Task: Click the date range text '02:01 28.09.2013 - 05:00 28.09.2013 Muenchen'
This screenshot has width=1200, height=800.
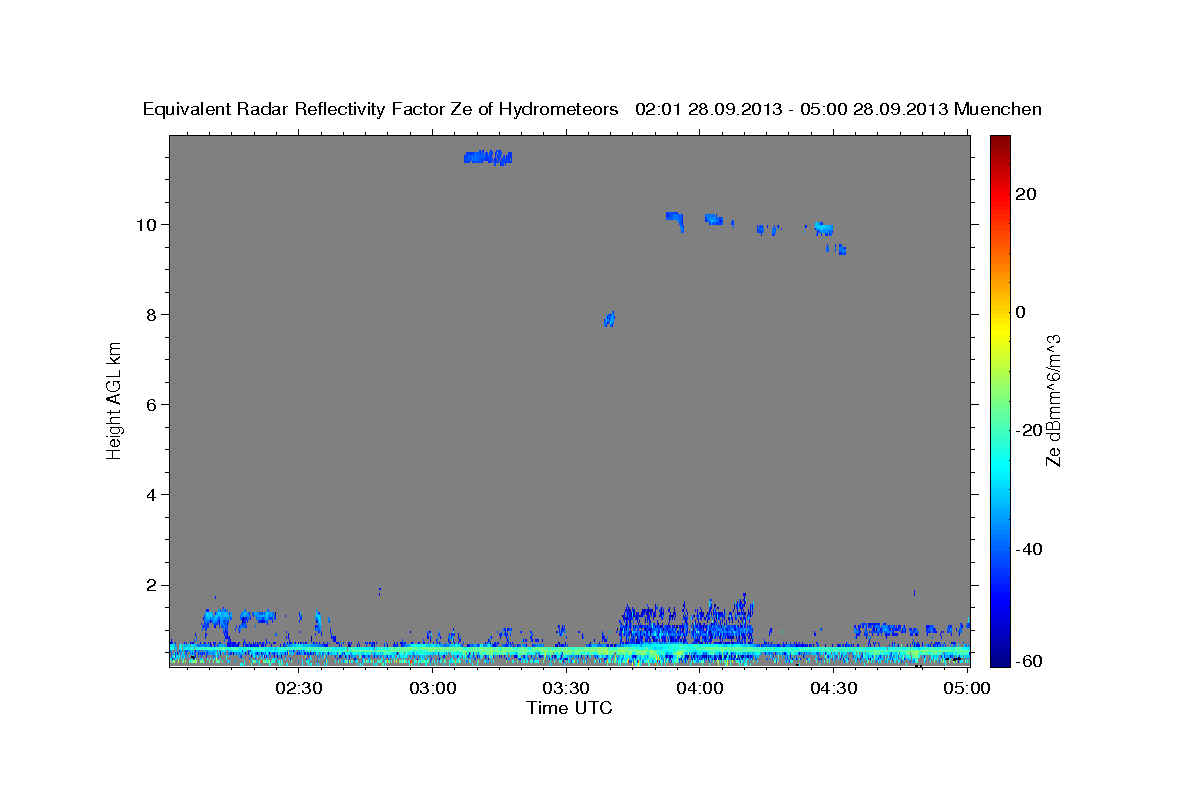Action: pyautogui.click(x=838, y=109)
